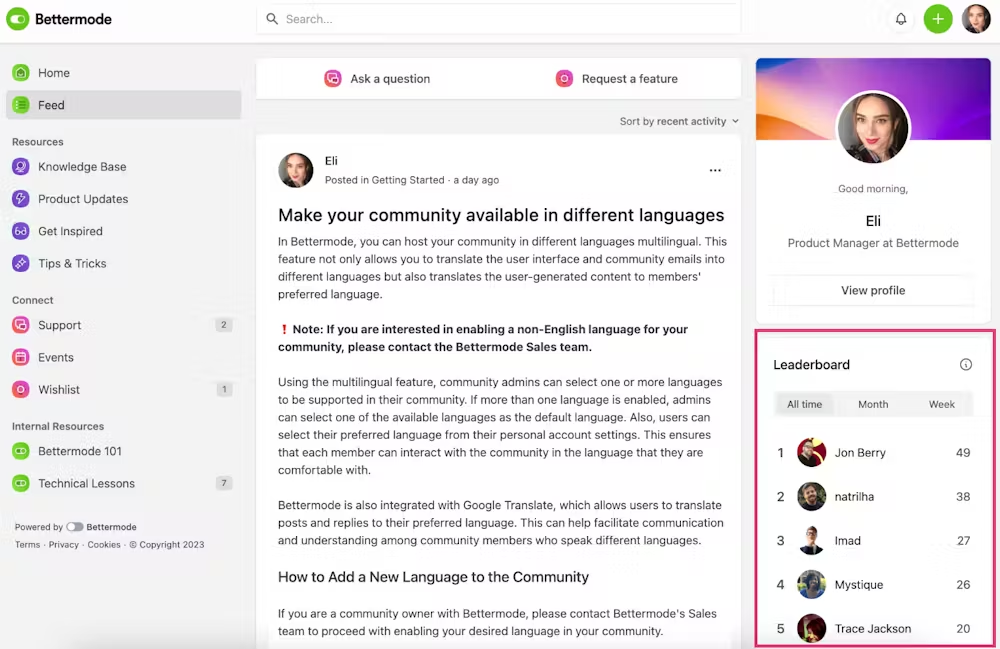Open Knowledge Base from the sidebar
The width and height of the screenshot is (1000, 649).
[80, 166]
